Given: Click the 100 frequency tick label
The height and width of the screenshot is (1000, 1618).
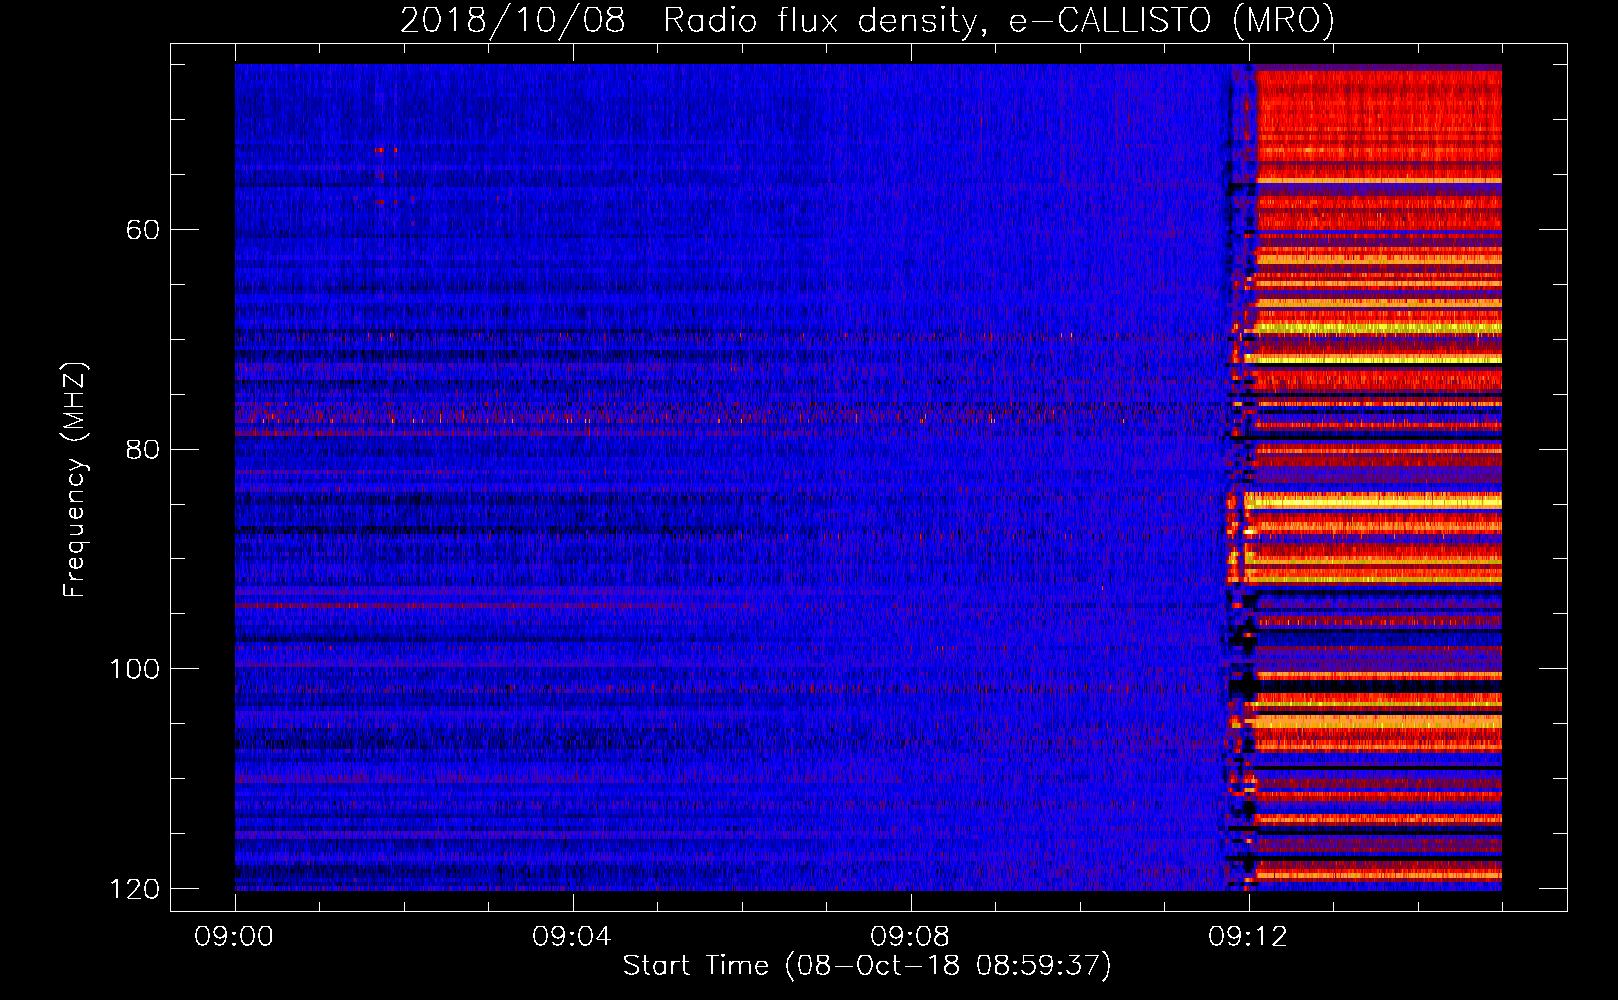Looking at the screenshot, I should [134, 668].
